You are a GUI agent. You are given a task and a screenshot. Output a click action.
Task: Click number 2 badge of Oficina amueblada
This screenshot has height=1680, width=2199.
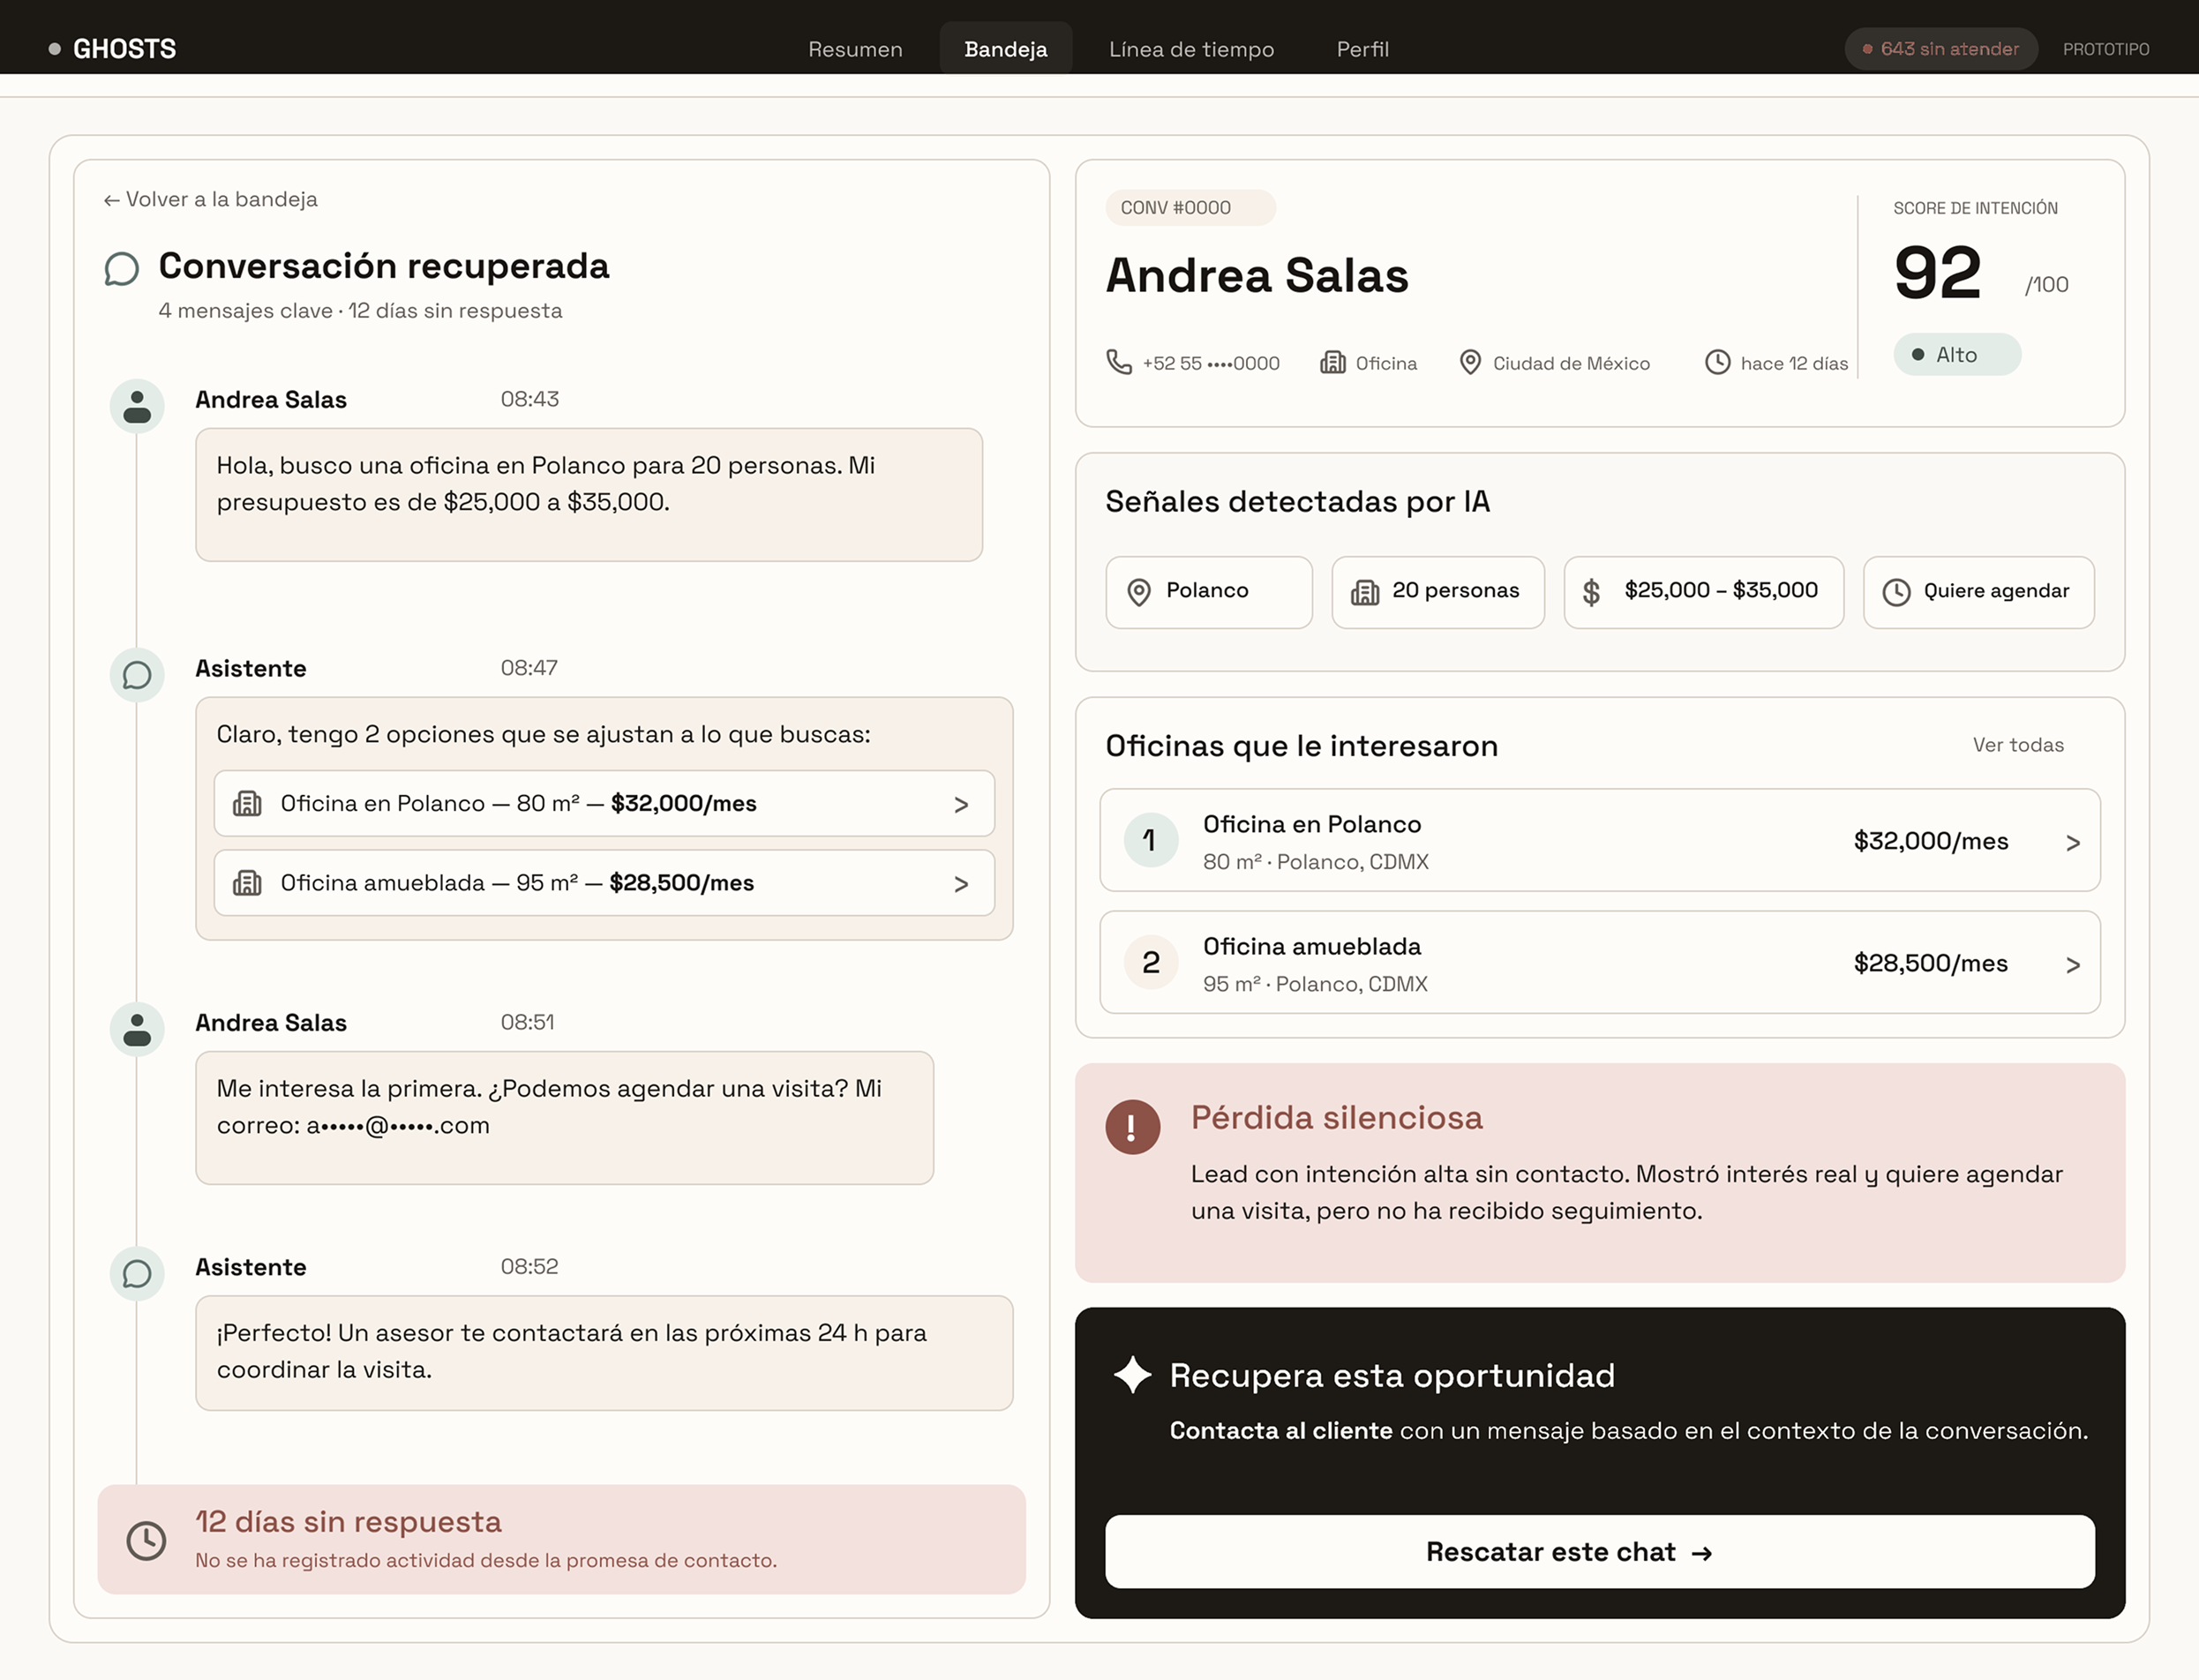pos(1151,962)
